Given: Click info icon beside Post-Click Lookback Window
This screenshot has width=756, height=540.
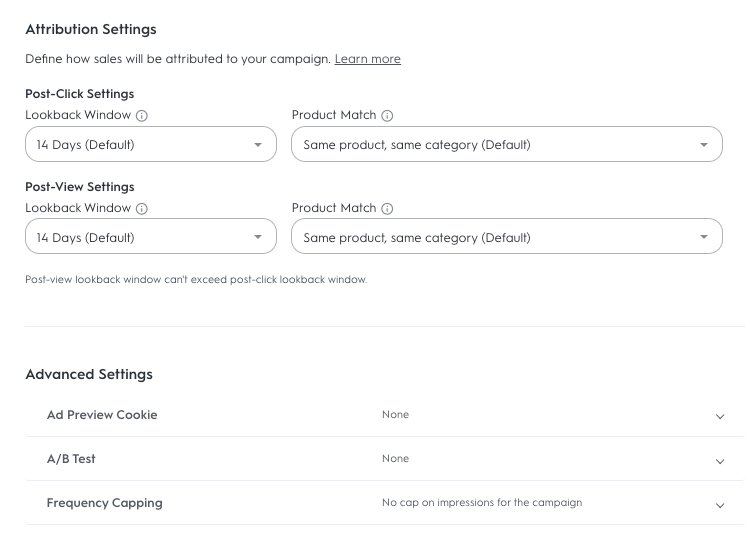Looking at the screenshot, I should (x=142, y=116).
